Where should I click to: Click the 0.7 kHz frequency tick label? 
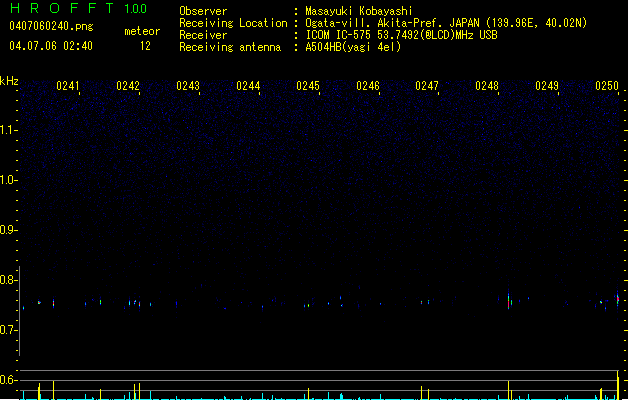point(8,330)
